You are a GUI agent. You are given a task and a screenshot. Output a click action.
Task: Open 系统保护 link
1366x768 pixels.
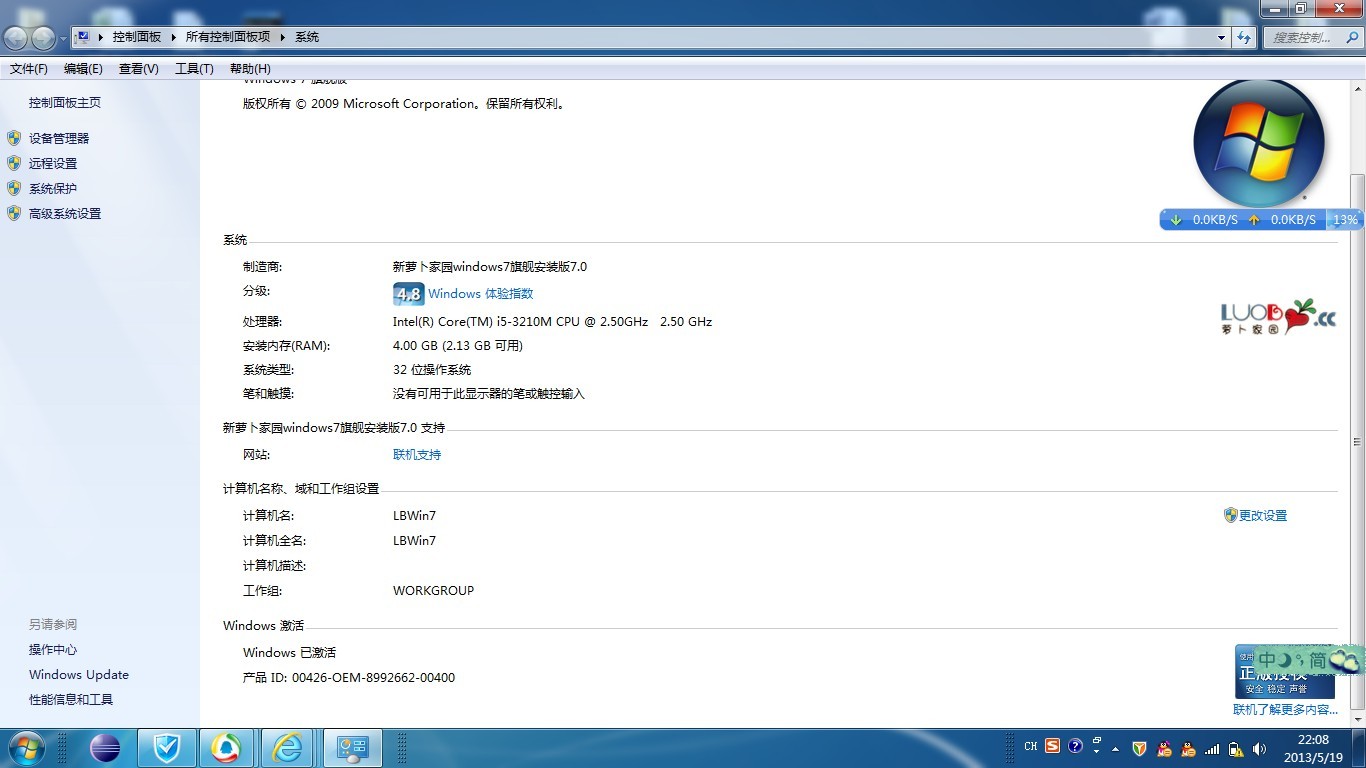tap(53, 189)
